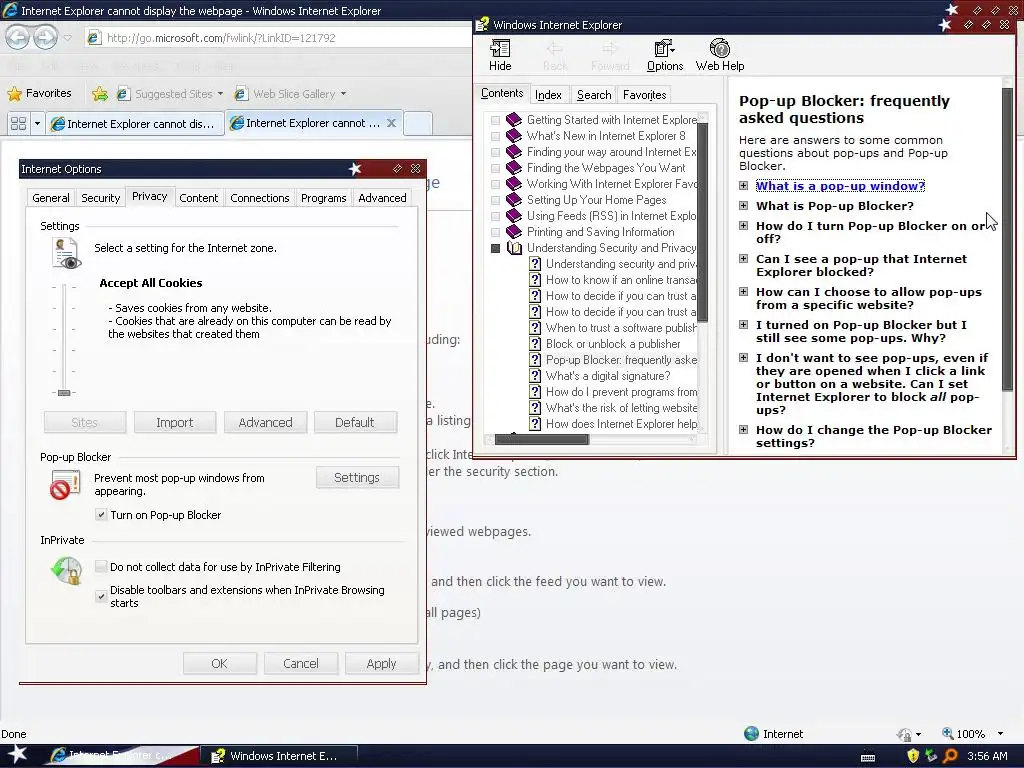Check box beside Using Feeds (RSS)

[x=496, y=216]
